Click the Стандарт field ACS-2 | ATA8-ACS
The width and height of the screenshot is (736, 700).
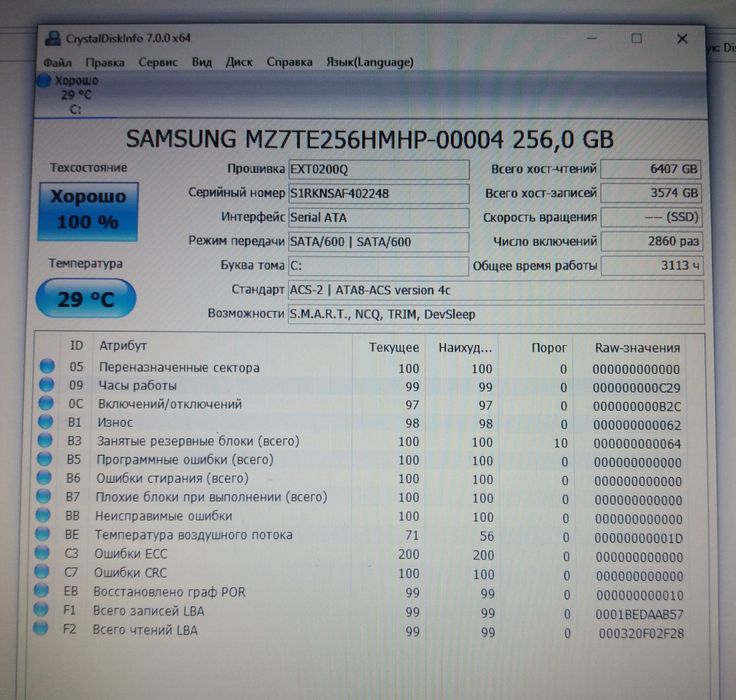click(496, 290)
